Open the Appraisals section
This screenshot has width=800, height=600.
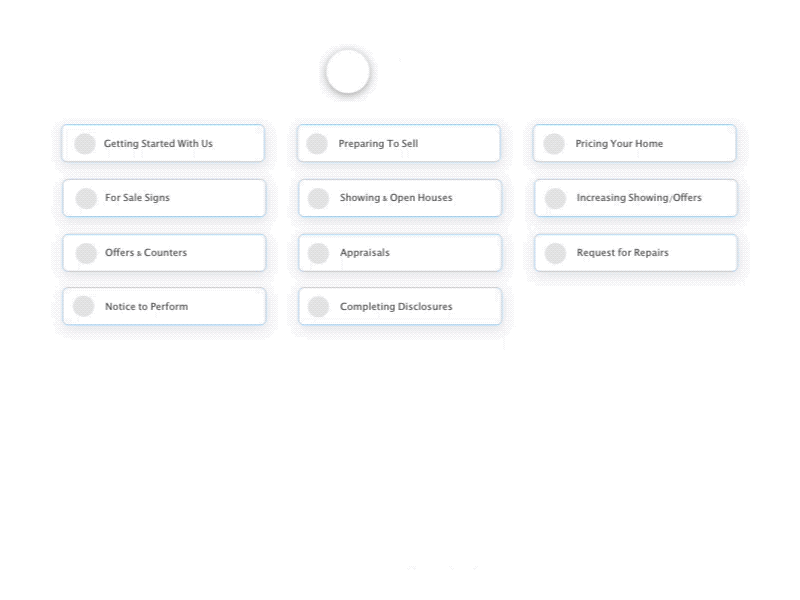click(x=398, y=253)
